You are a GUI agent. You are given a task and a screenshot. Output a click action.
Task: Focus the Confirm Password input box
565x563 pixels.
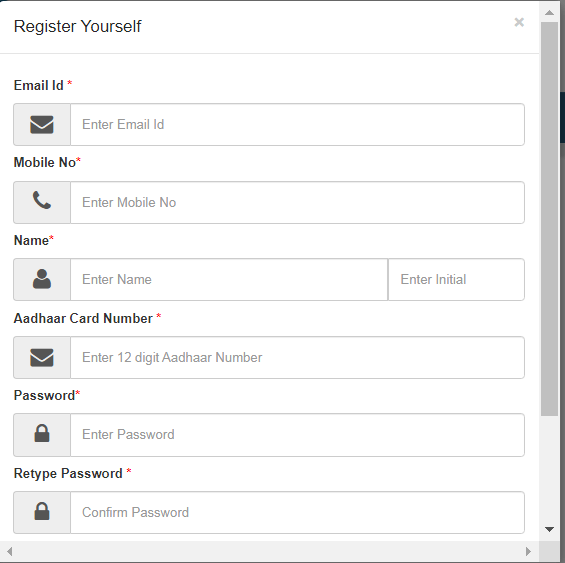point(297,513)
